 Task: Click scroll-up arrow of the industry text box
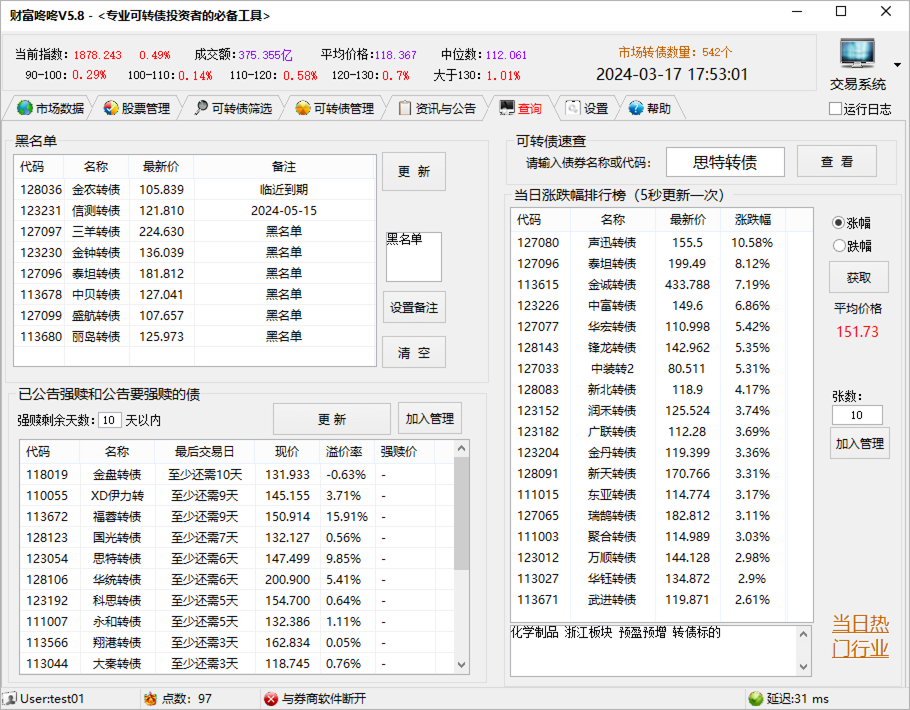(804, 635)
